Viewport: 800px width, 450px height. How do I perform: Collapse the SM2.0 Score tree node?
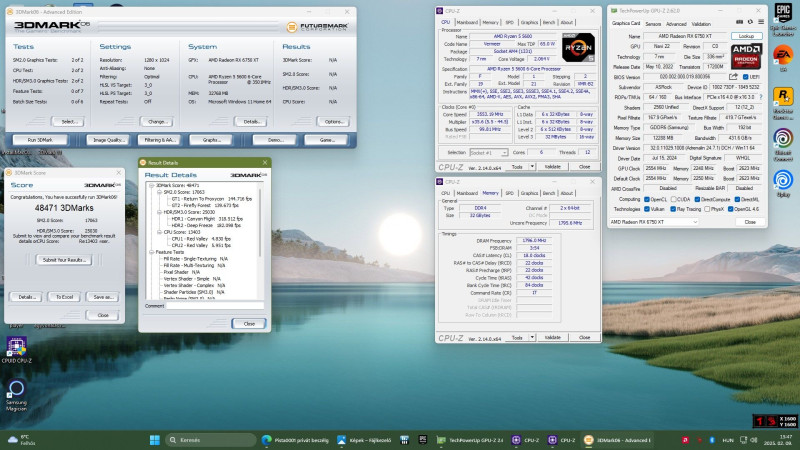point(159,192)
